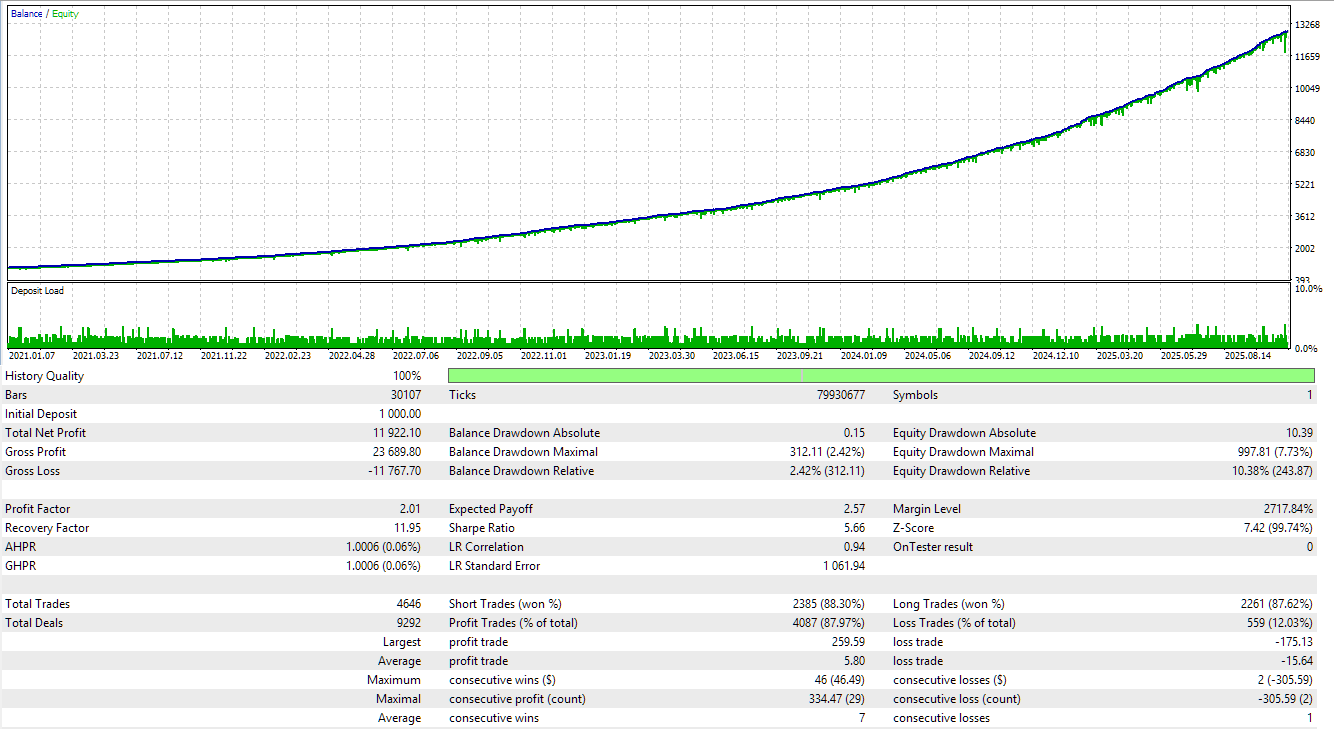This screenshot has height=729, width=1334.
Task: Click the Symbols value 1
Action: coord(1310,395)
